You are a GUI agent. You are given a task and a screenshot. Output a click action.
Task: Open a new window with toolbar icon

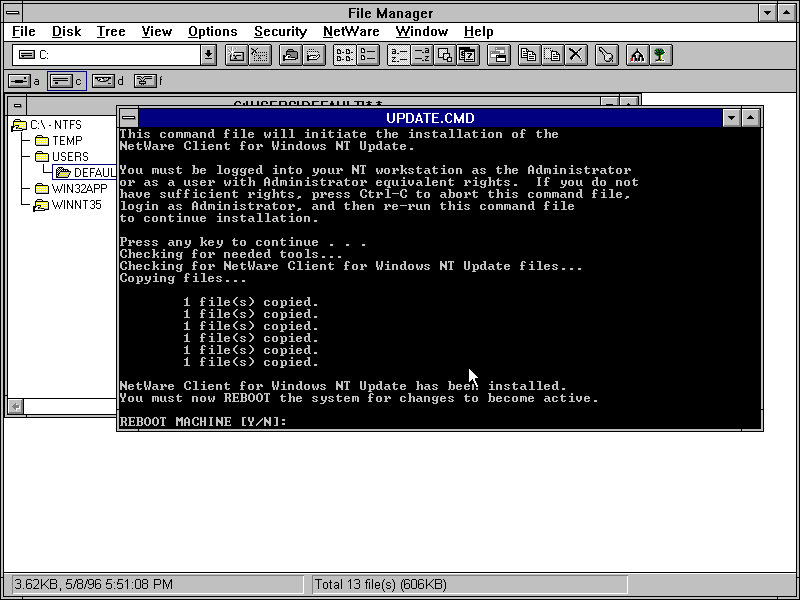(x=499, y=55)
